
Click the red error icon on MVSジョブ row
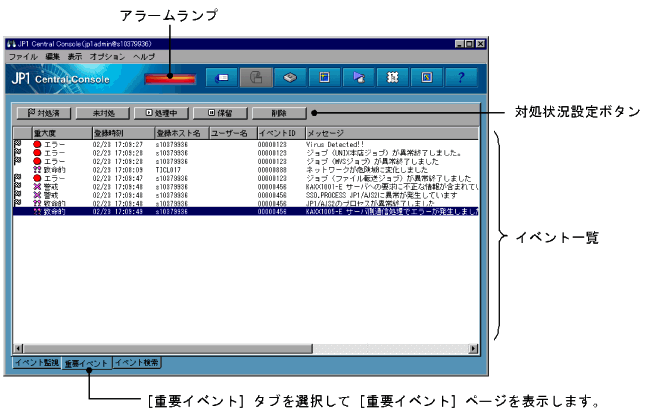(x=37, y=161)
